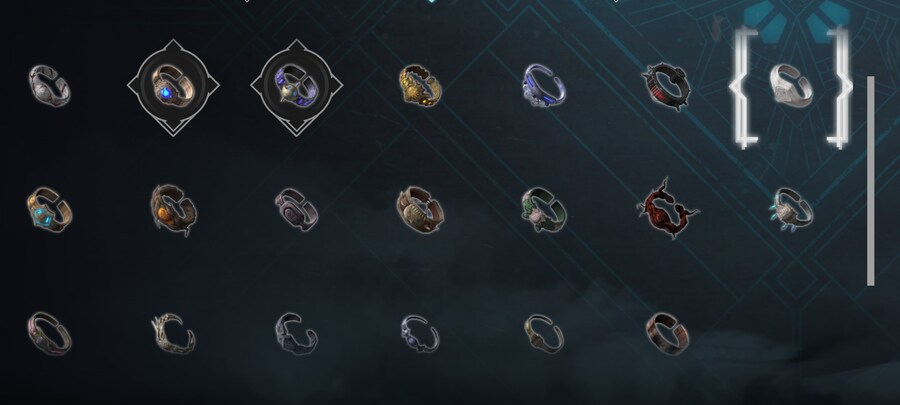
Task: Pick the dark ring with orange stone
Action: click(173, 210)
